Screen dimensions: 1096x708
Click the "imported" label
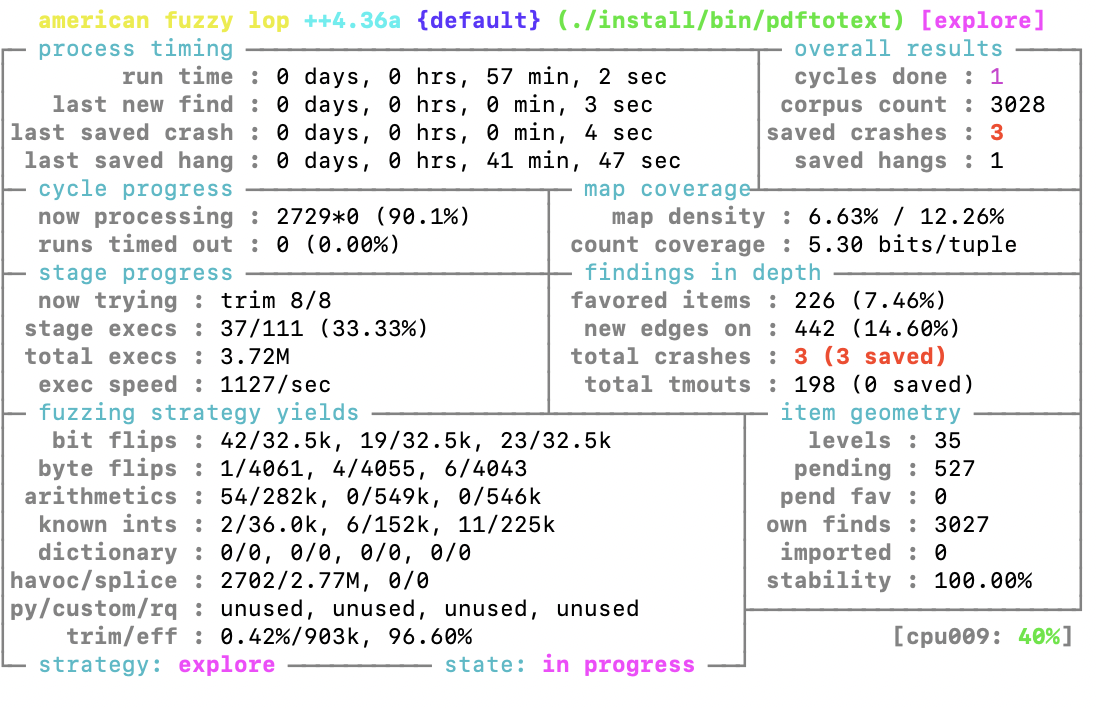[x=835, y=552]
